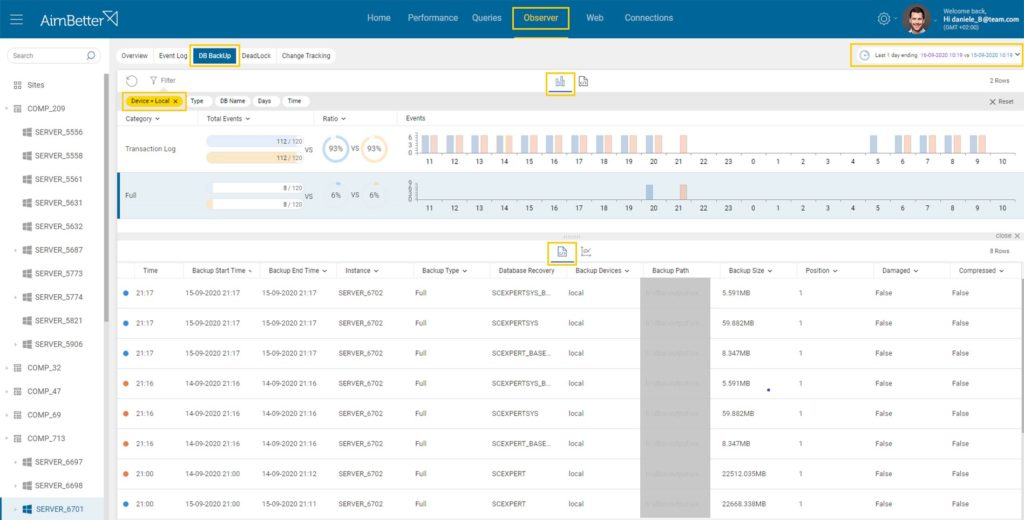Open the Observer tab
This screenshot has height=520, width=1024.
coord(541,18)
